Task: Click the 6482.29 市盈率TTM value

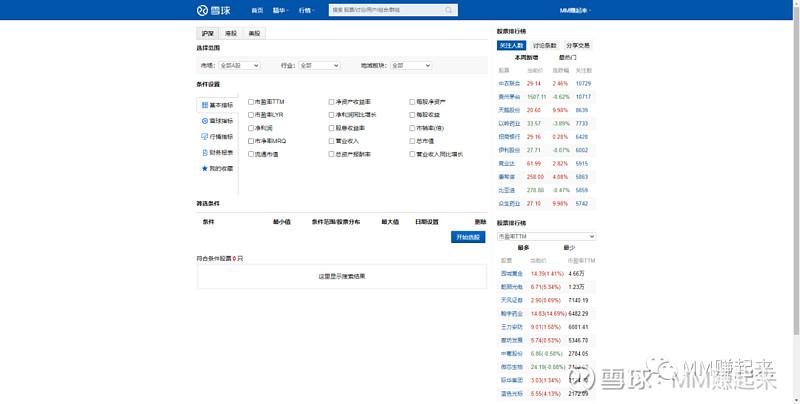Action: [579, 314]
